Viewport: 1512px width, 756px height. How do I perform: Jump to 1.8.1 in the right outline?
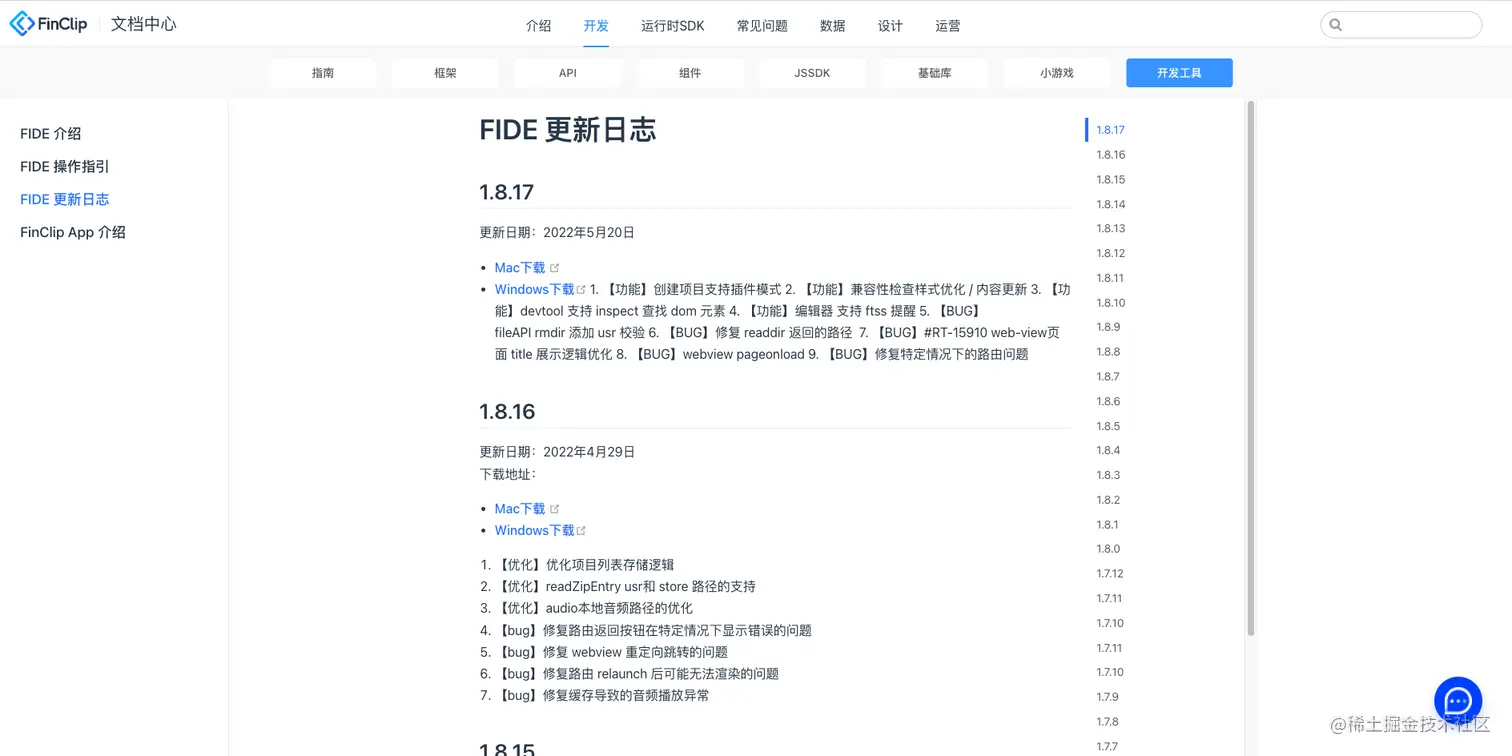(1107, 525)
